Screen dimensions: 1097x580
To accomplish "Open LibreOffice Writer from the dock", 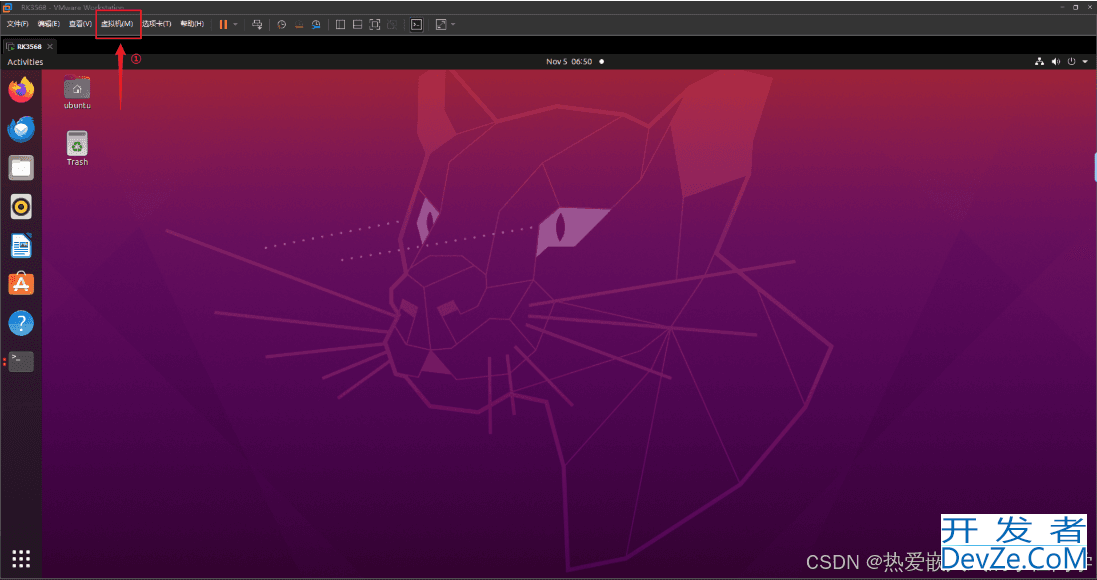I will (x=21, y=246).
